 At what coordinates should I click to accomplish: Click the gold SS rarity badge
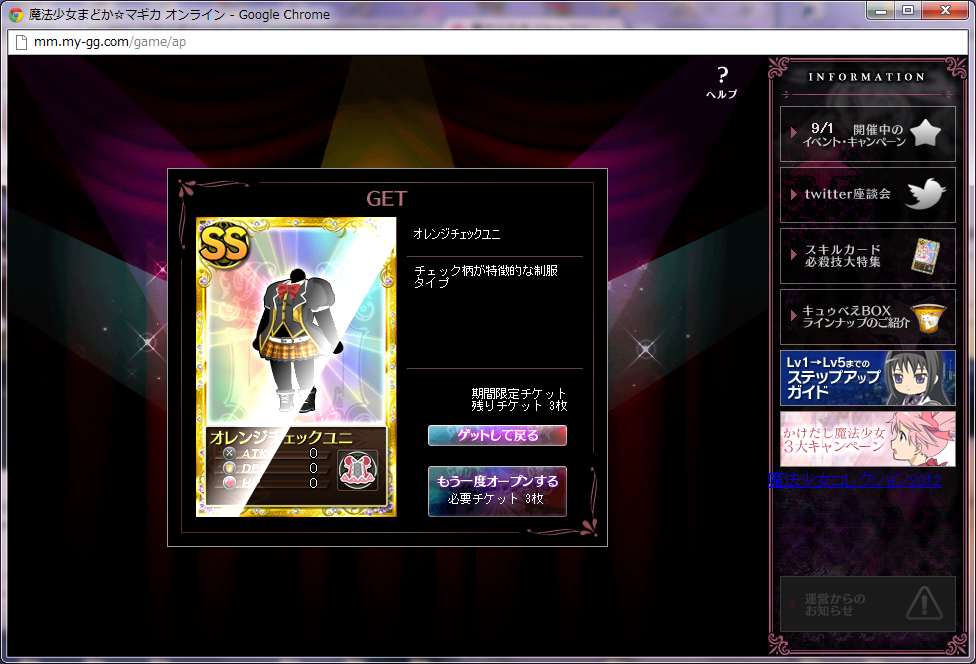[225, 245]
